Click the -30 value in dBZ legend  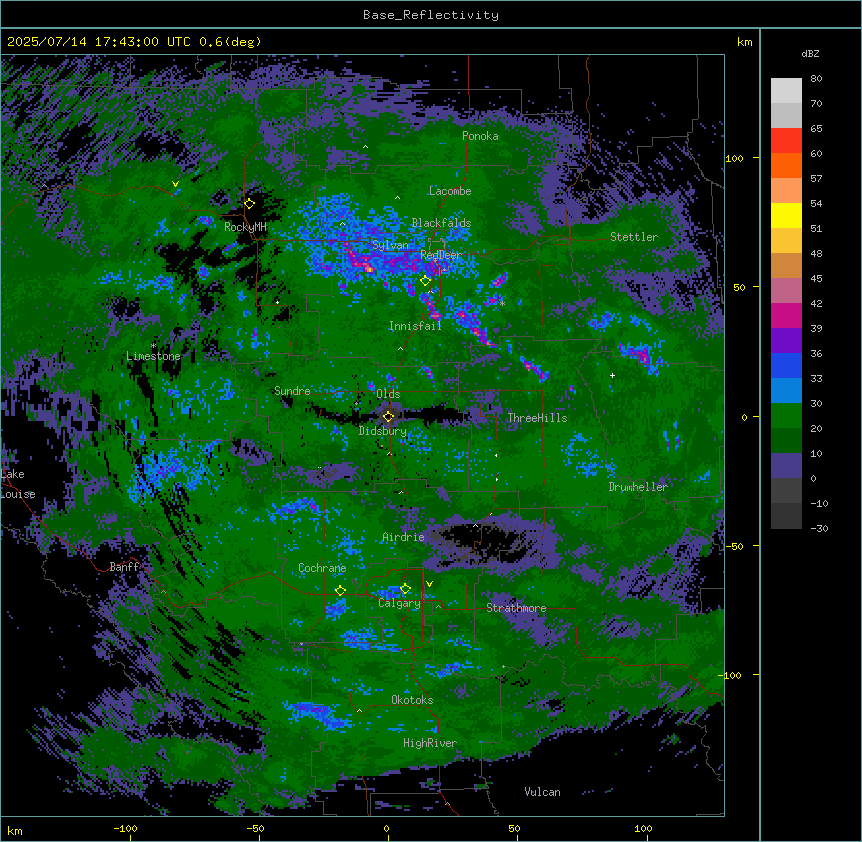tap(819, 529)
